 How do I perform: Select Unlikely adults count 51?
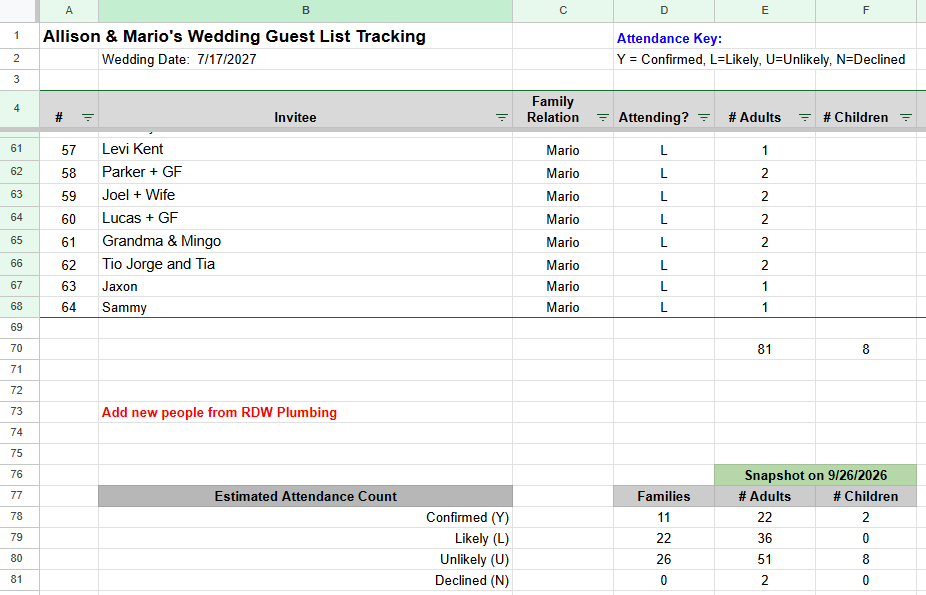(765, 559)
